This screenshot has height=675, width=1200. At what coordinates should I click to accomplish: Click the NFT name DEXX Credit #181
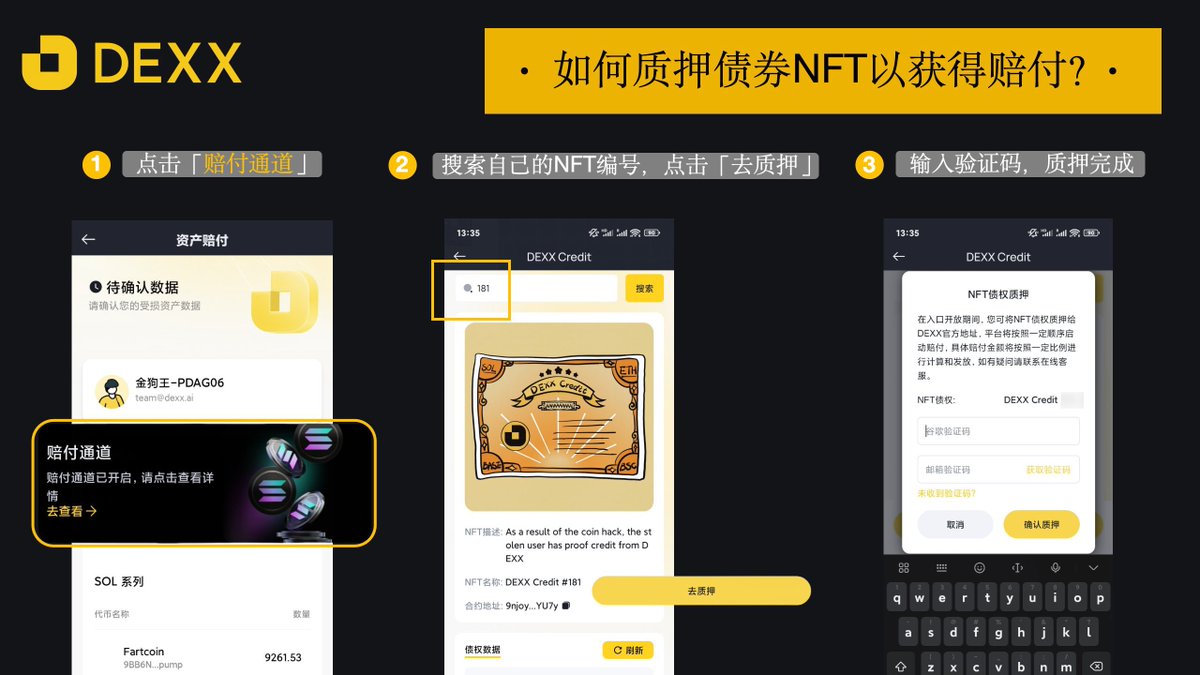[x=543, y=582]
